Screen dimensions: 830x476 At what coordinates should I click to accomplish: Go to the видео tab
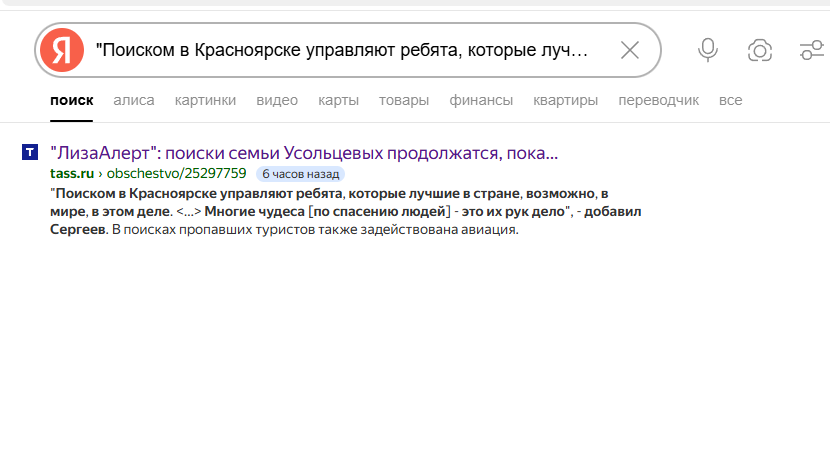click(277, 100)
